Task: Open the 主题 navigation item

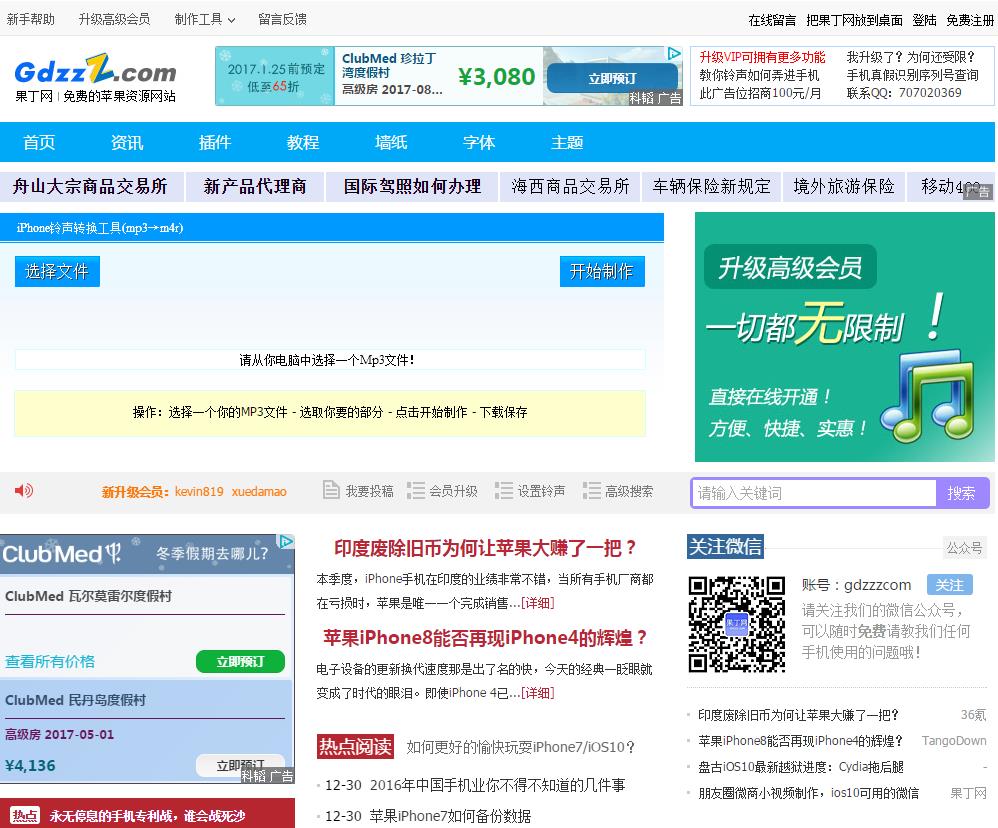Action: [567, 142]
